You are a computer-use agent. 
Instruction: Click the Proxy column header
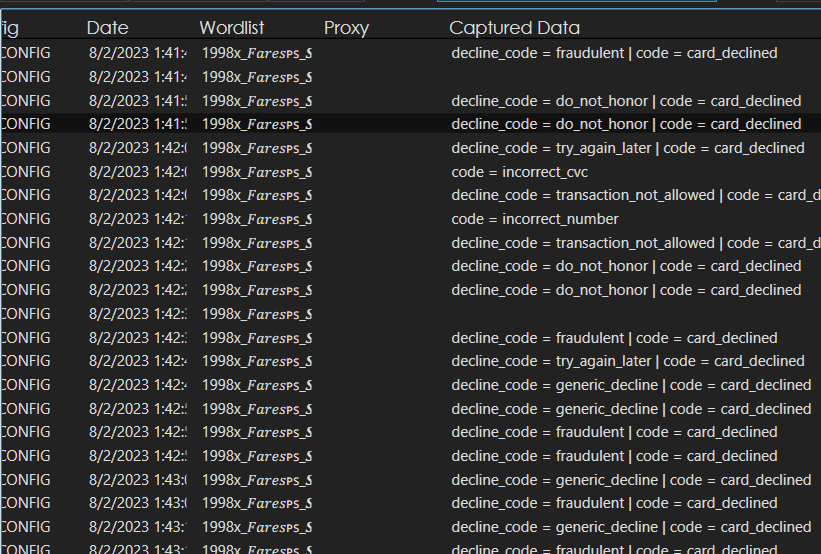click(346, 28)
